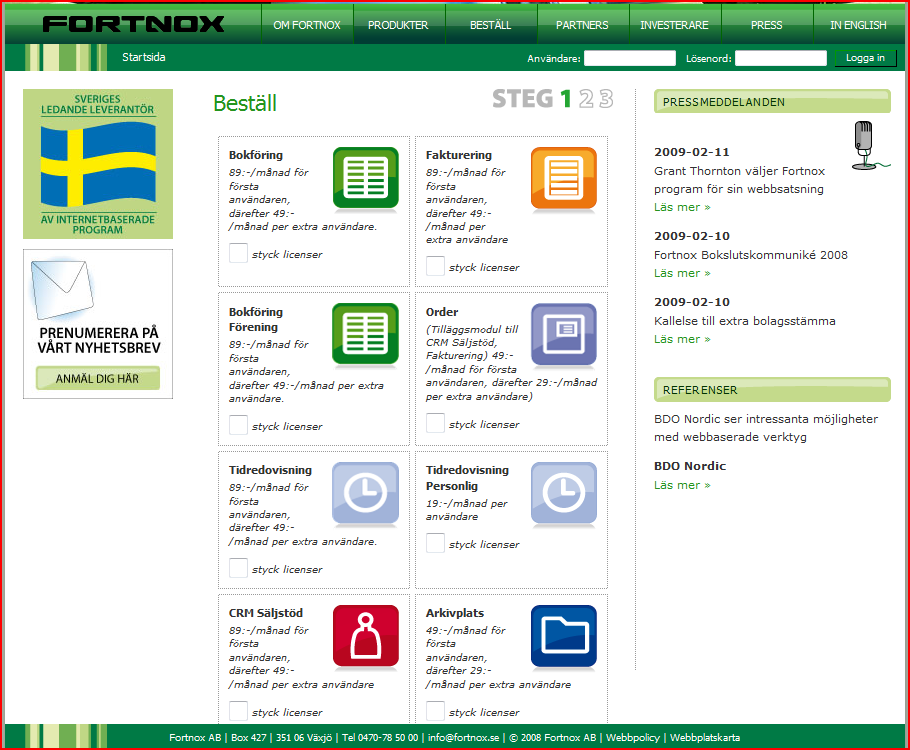The width and height of the screenshot is (910, 750).
Task: Click the CRM Säljstöd product title
Action: pyautogui.click(x=266, y=613)
